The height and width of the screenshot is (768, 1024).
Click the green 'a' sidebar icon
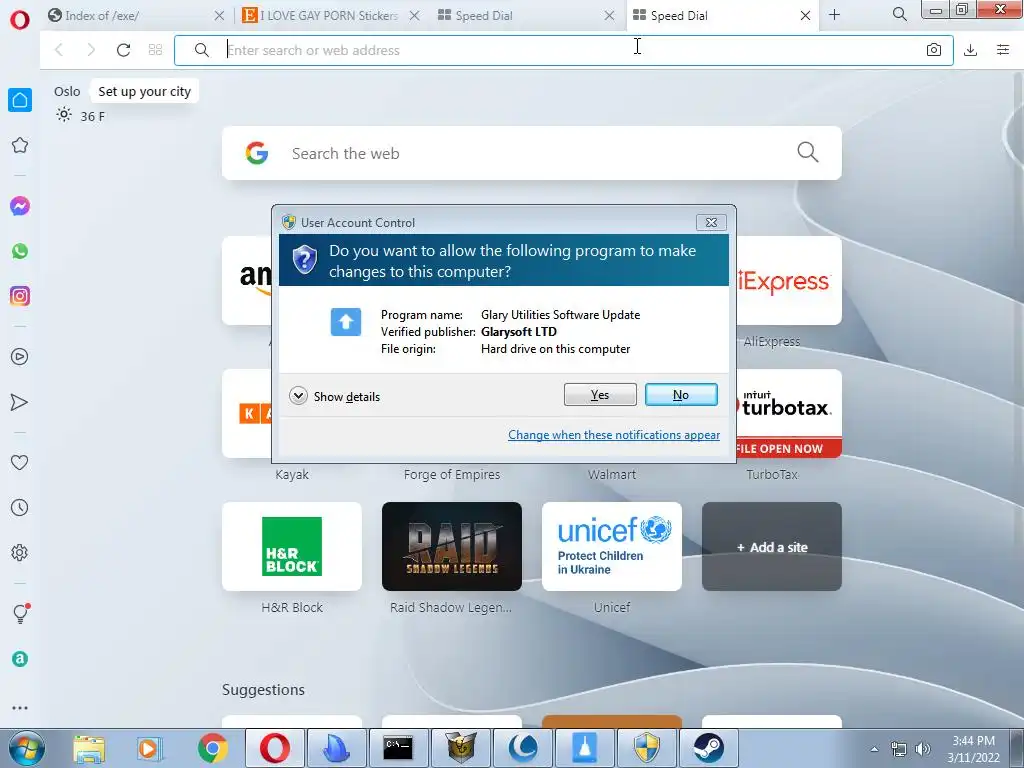pyautogui.click(x=20, y=659)
